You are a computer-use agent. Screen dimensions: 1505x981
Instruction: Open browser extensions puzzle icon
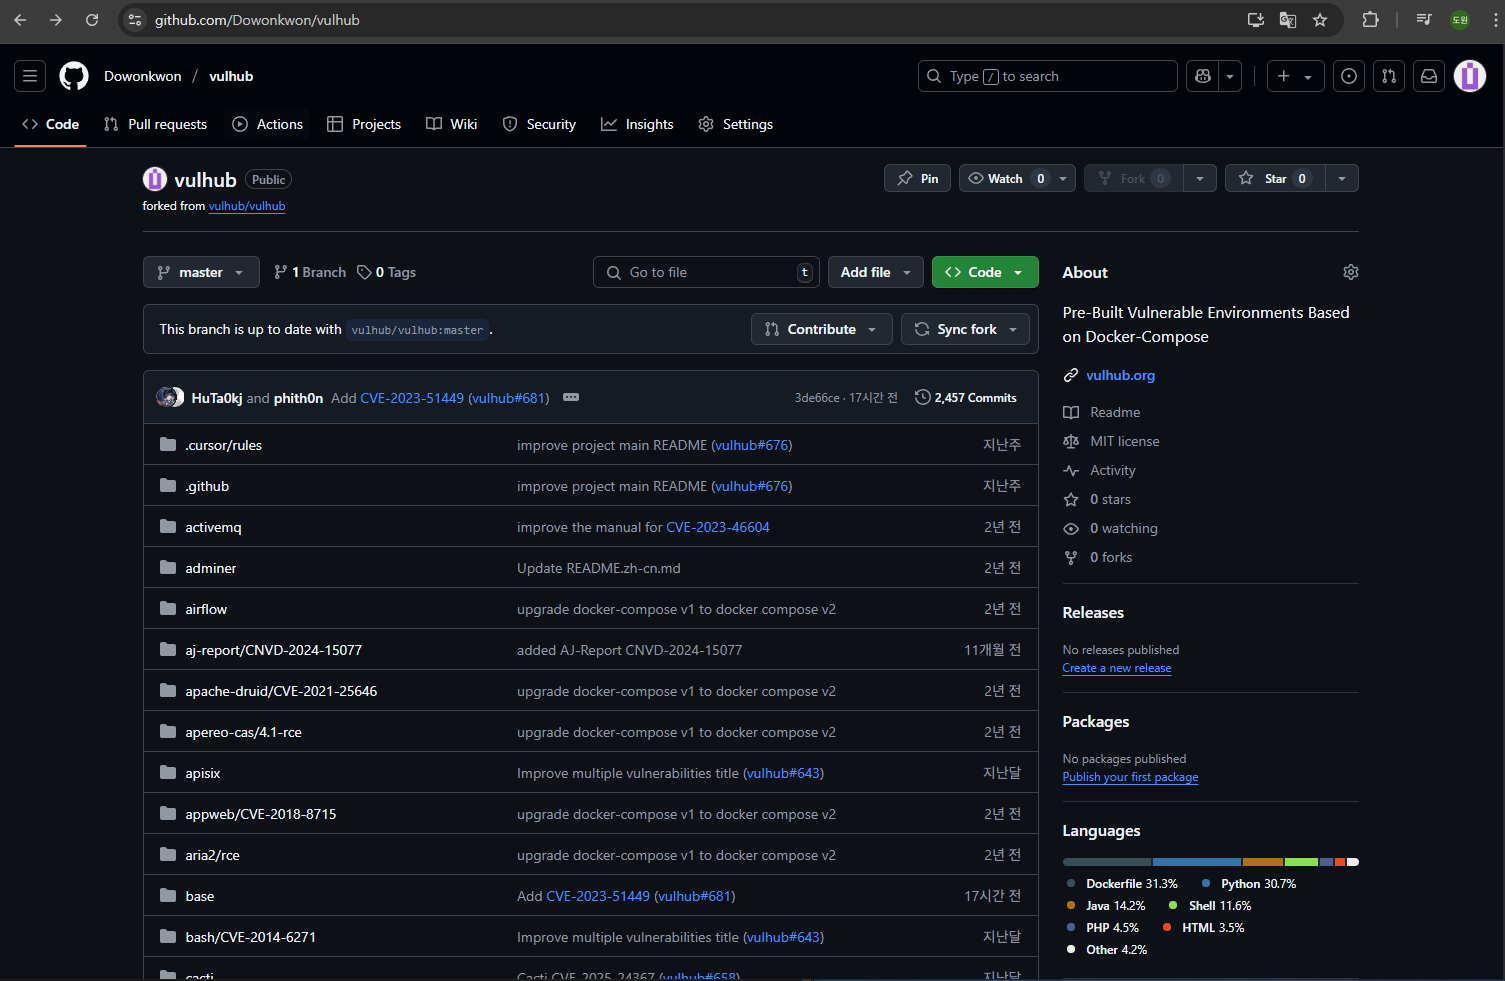tap(1370, 20)
